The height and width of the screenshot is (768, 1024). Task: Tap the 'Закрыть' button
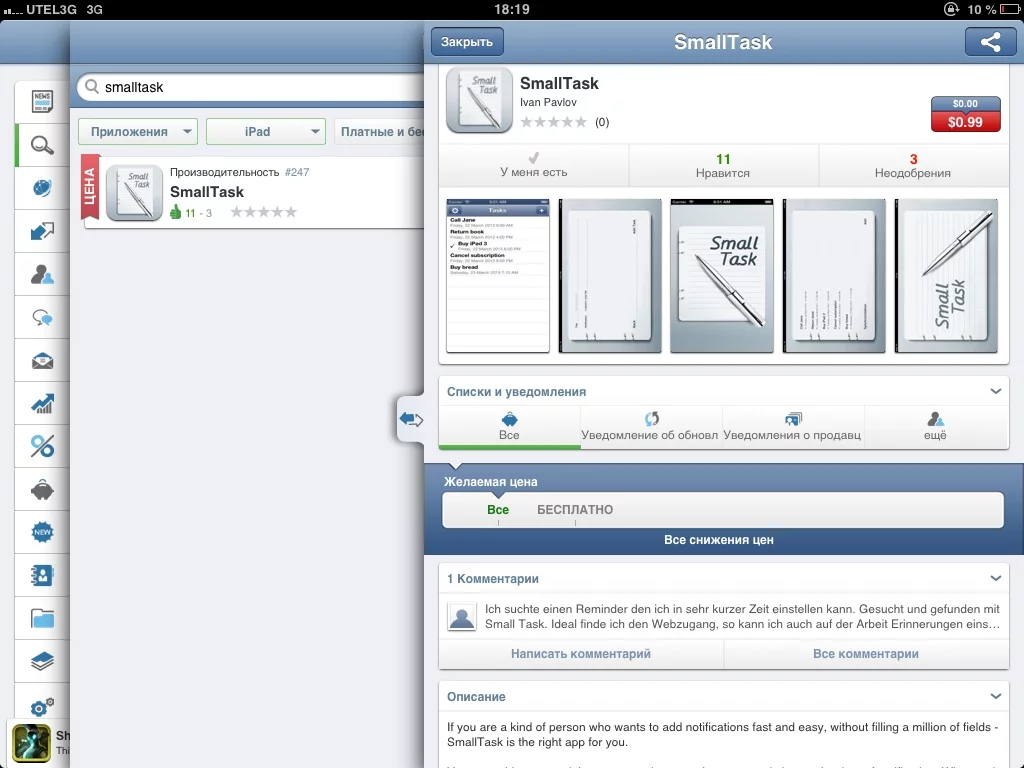(467, 42)
